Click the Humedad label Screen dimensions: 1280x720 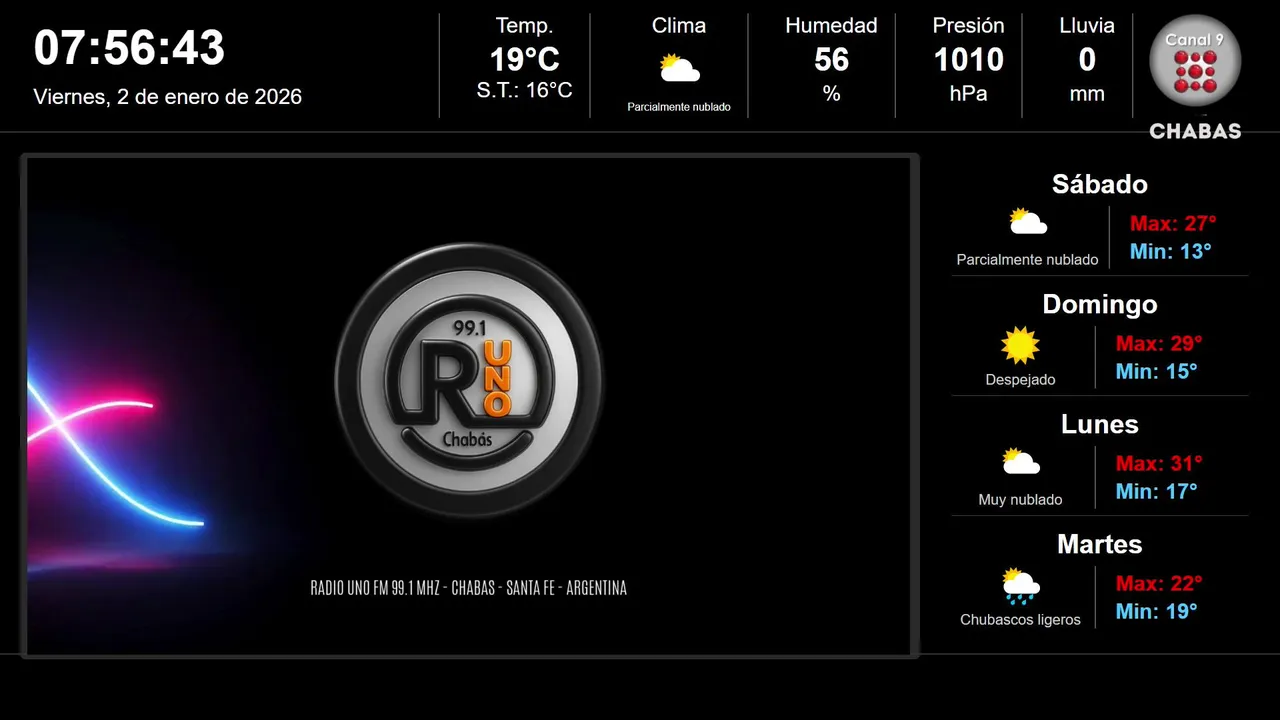click(x=831, y=26)
